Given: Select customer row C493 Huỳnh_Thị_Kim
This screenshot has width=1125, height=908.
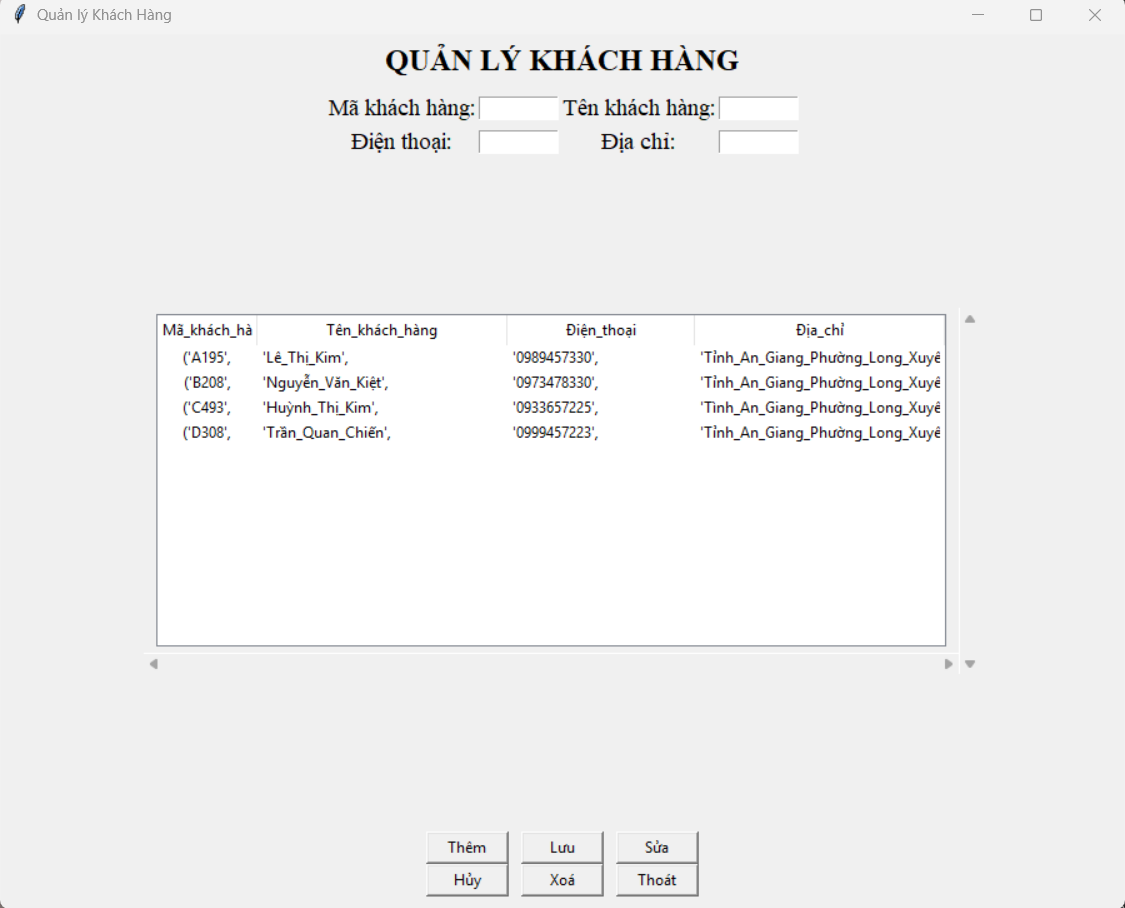Looking at the screenshot, I should click(x=551, y=407).
